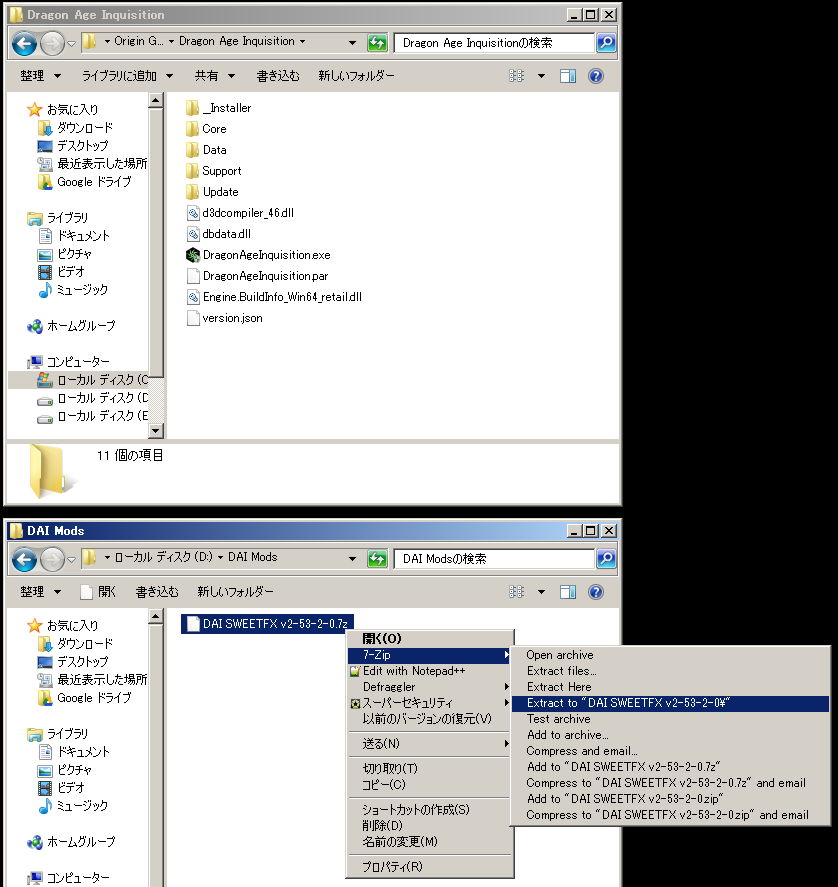This screenshot has height=887, width=838.
Task: Choose Extract files... in 7-Zip submenu
Action: pyautogui.click(x=670, y=671)
